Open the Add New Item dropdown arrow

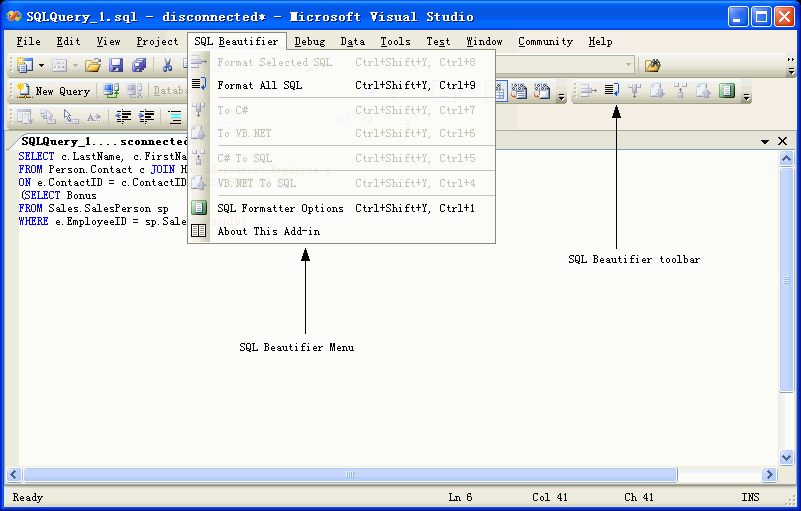(x=76, y=65)
